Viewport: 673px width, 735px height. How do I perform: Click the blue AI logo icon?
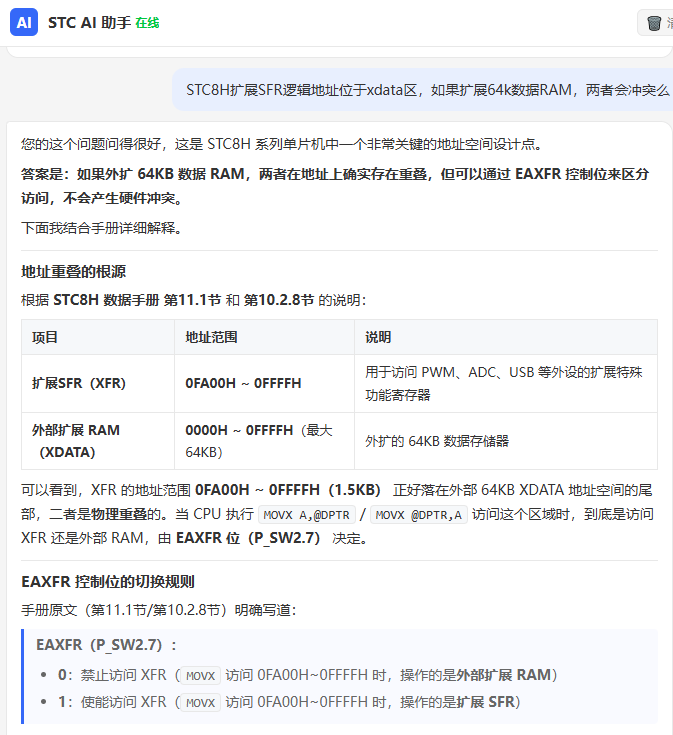click(24, 22)
